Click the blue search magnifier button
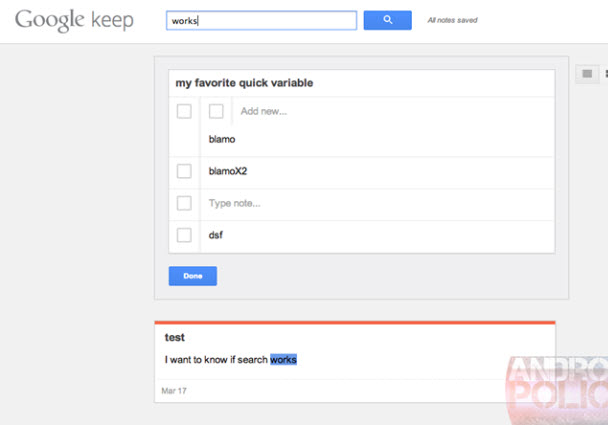The height and width of the screenshot is (425, 608). 388,20
